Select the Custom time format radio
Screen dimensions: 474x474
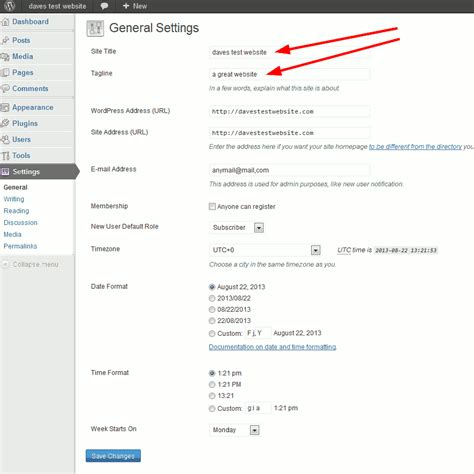[x=212, y=408]
